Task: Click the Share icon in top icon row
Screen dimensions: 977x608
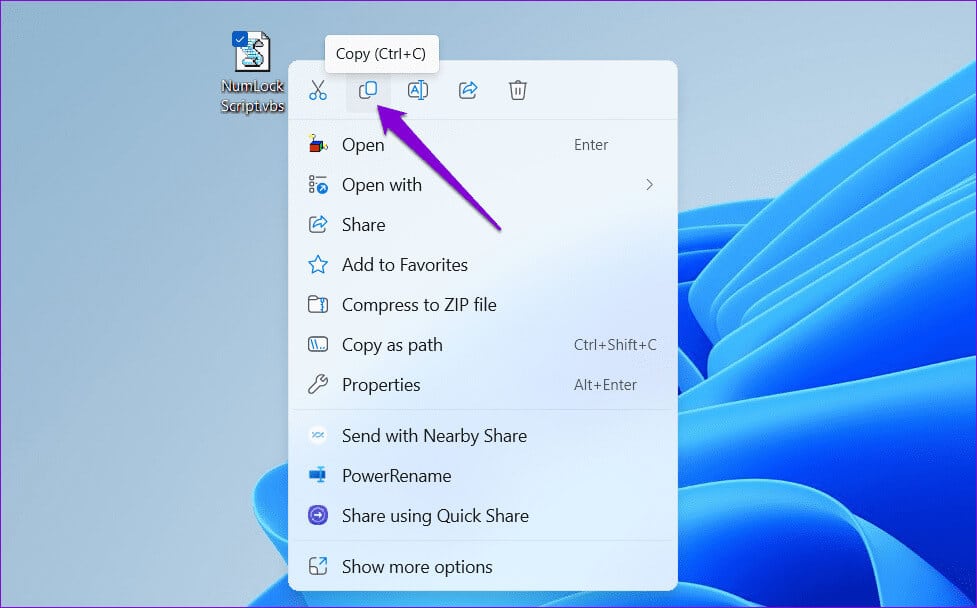Action: point(468,91)
